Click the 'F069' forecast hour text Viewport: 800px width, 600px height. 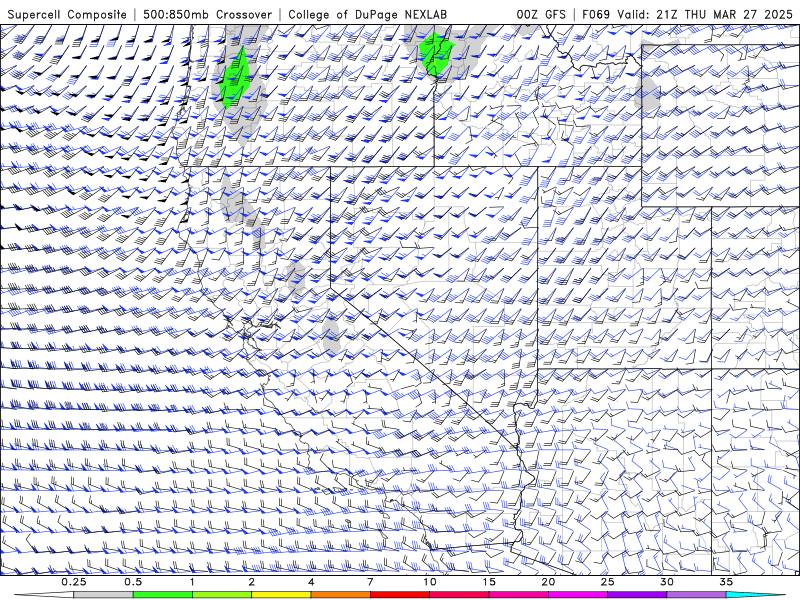click(596, 14)
